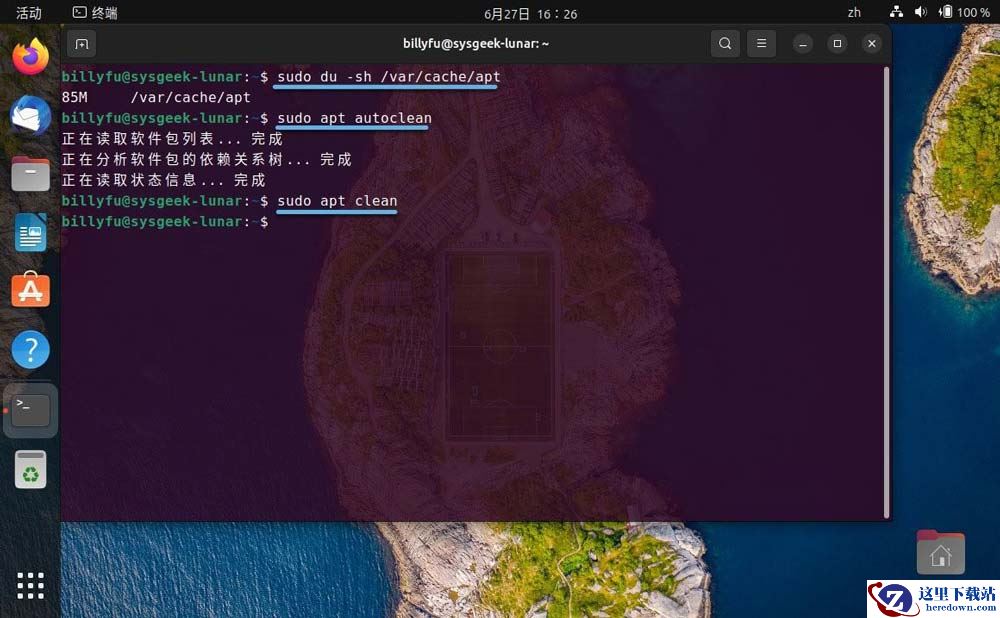This screenshot has width=1000, height=618.
Task: Open the terminal hamburger menu
Action: [761, 43]
